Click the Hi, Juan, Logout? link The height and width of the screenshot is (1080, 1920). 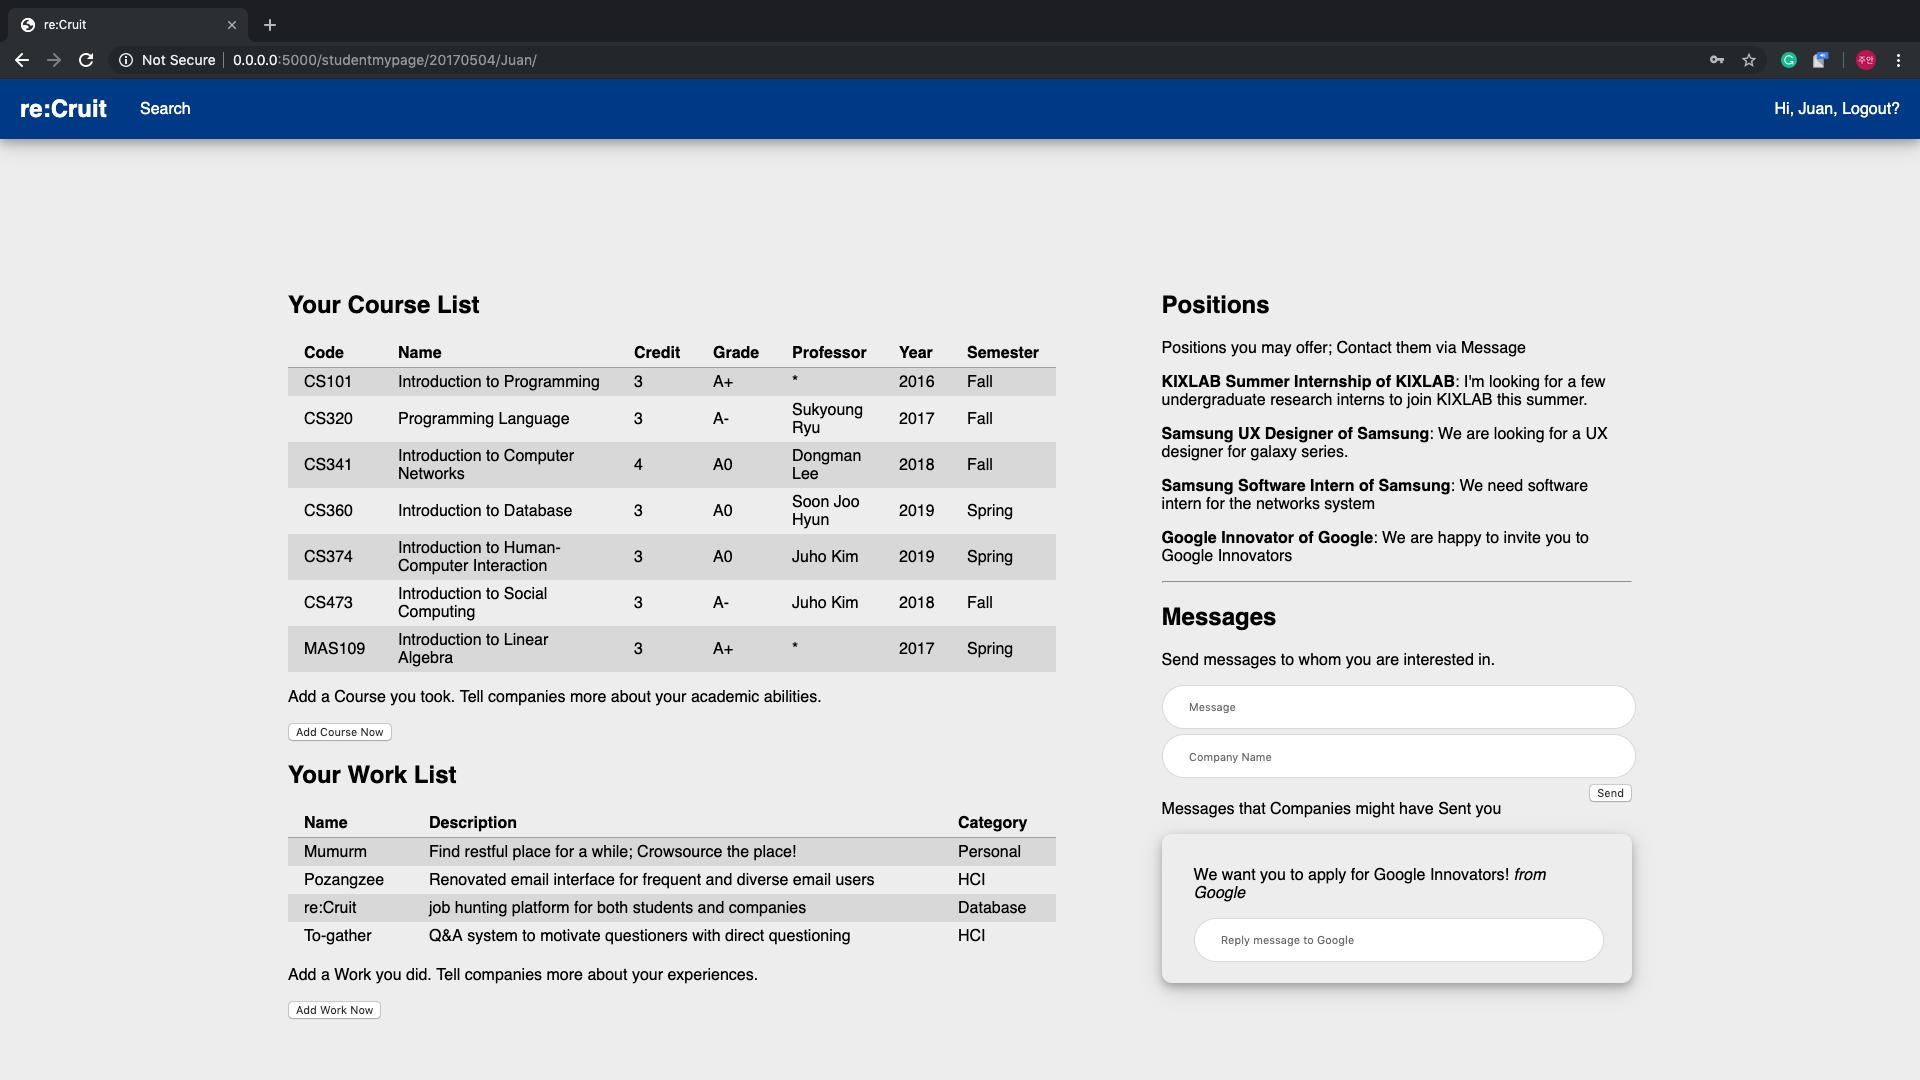[x=1836, y=109]
